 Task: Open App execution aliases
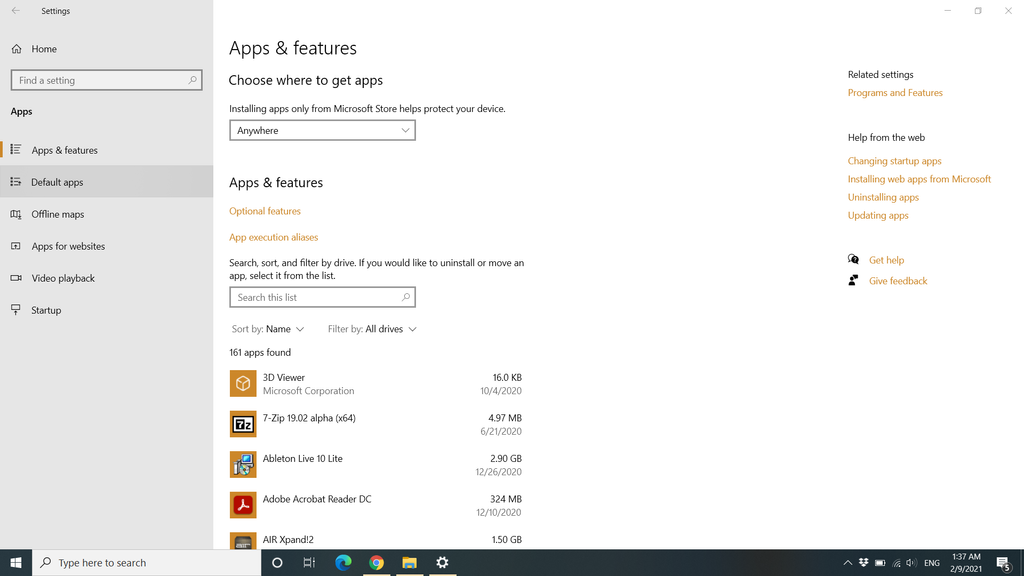pyautogui.click(x=273, y=237)
